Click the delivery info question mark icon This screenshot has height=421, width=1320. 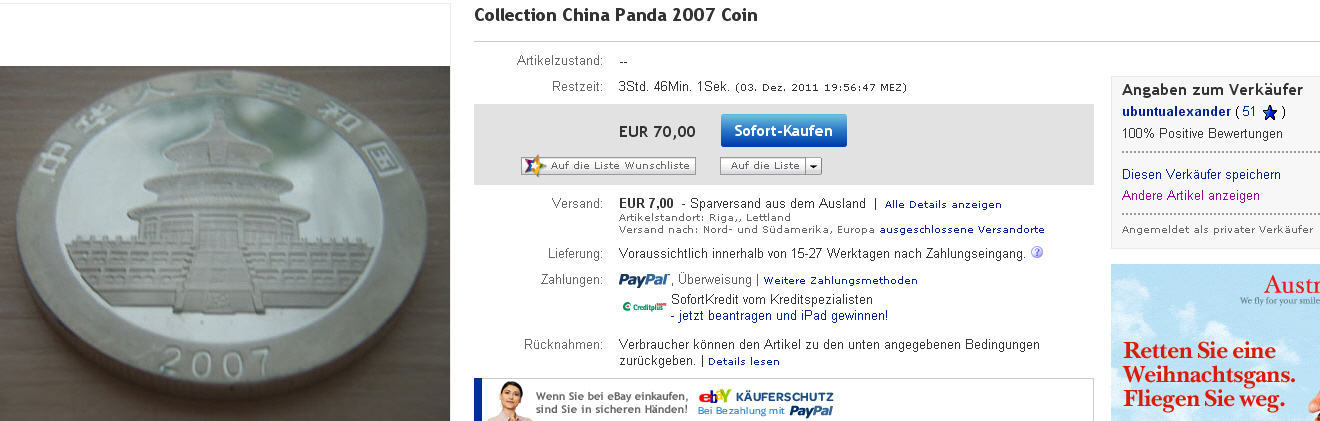click(x=1037, y=253)
